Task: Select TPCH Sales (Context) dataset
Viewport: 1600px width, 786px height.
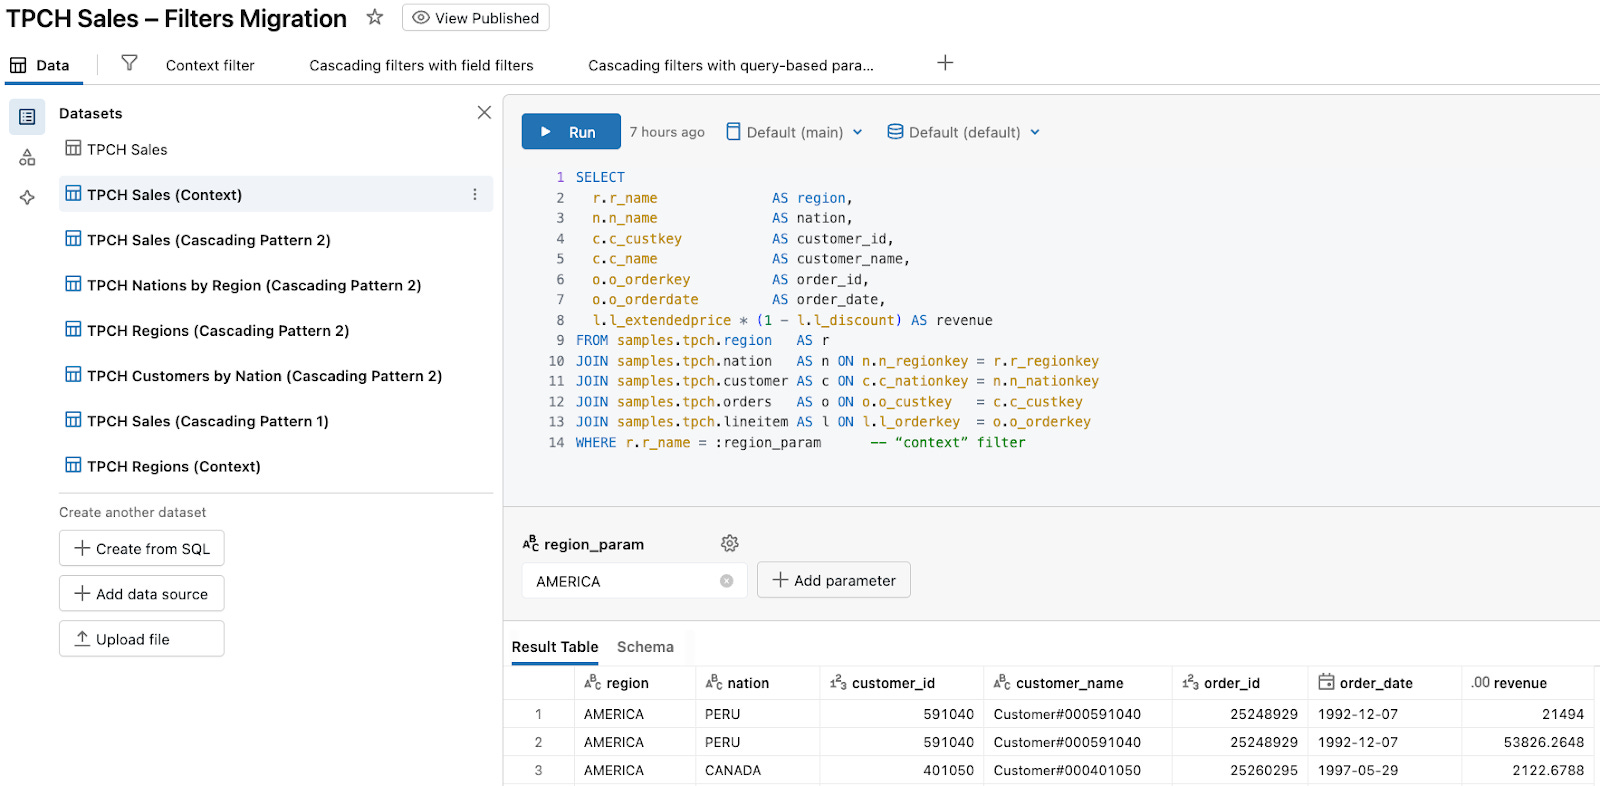Action: click(x=275, y=194)
